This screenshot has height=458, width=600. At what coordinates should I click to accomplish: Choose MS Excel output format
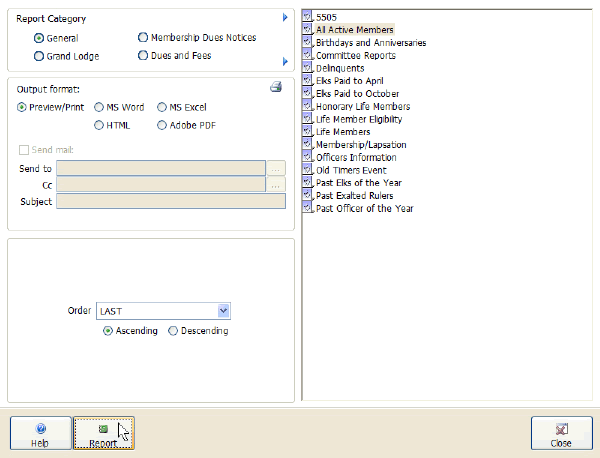coord(161,107)
